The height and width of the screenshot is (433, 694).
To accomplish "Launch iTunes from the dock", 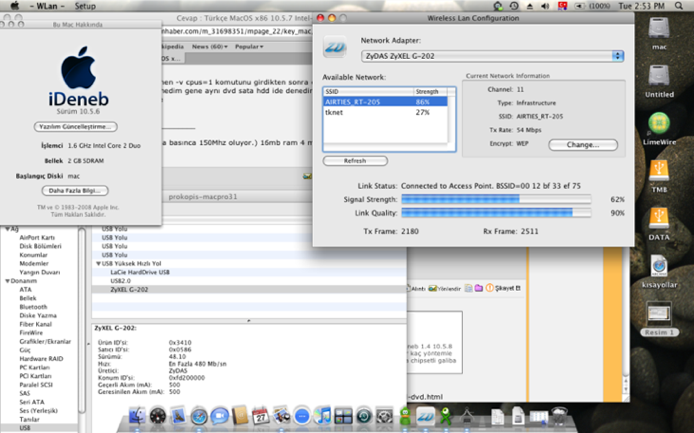I will point(323,415).
